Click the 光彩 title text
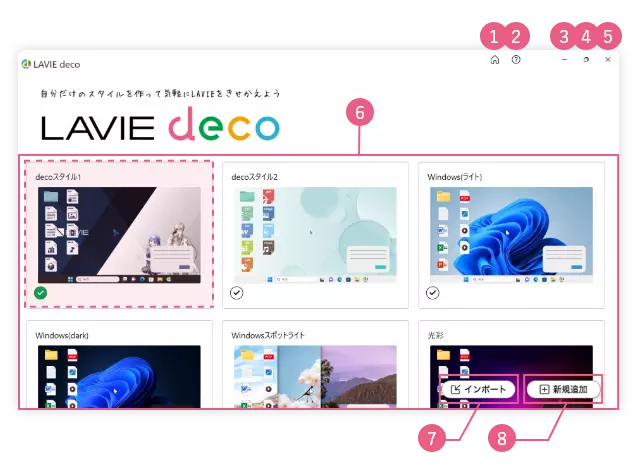 click(435, 335)
